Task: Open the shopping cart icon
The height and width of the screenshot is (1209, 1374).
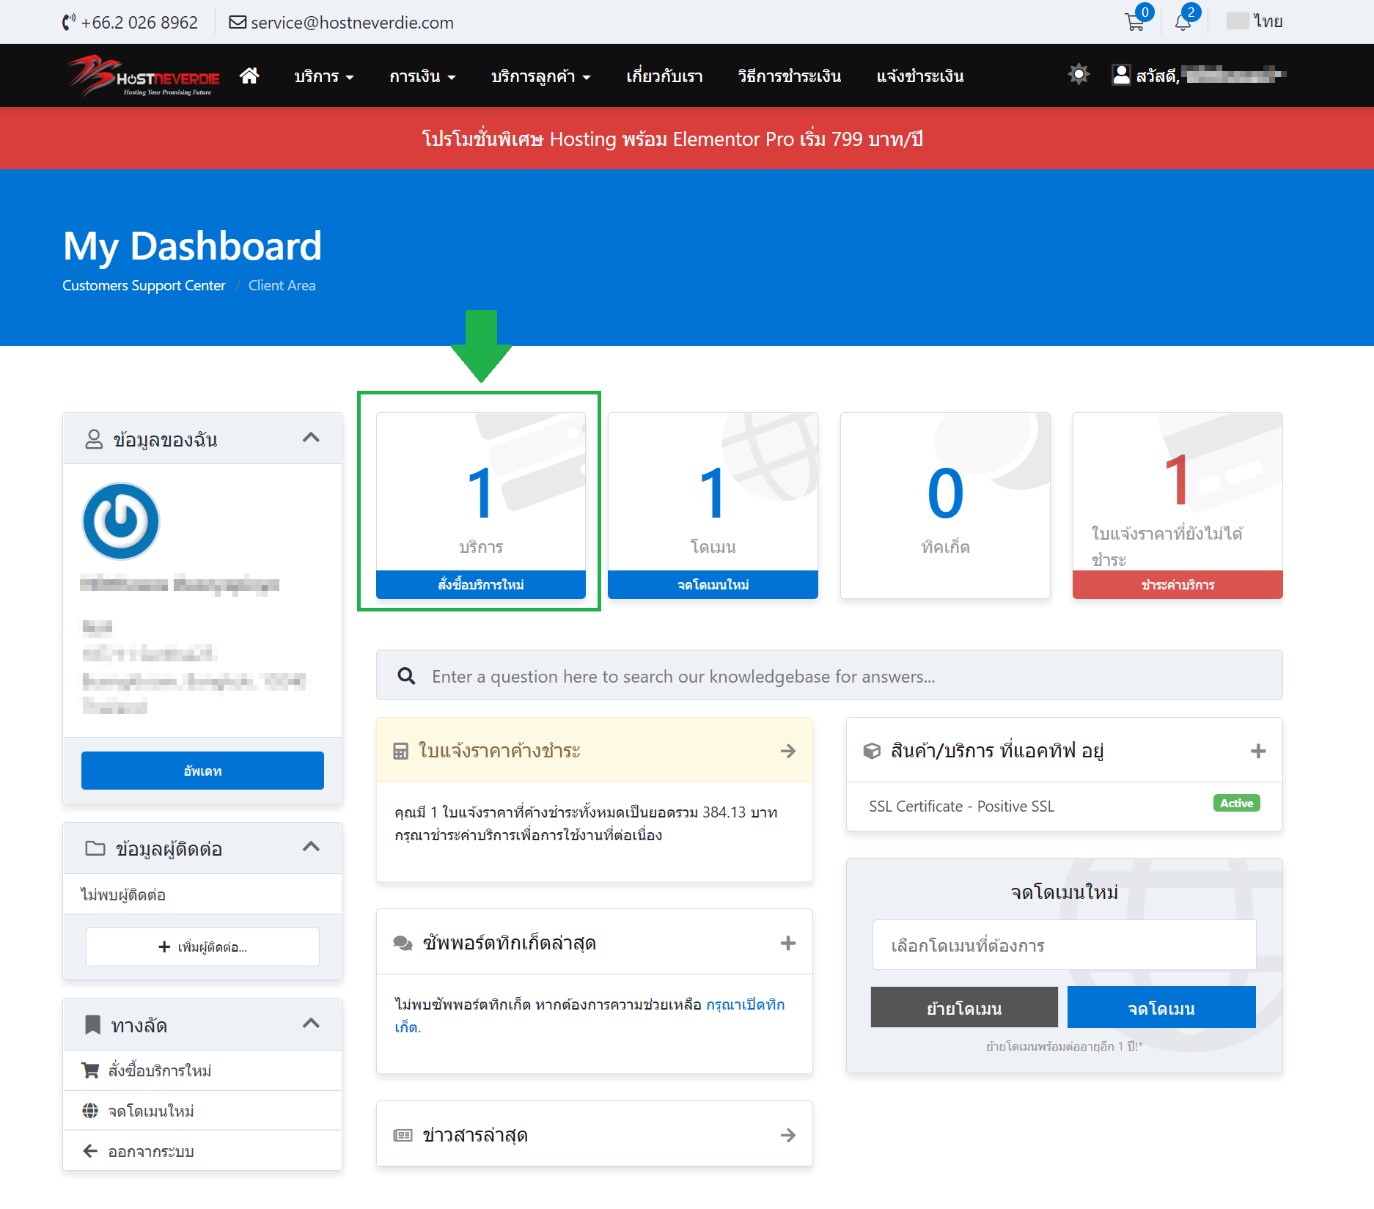Action: point(1135,22)
